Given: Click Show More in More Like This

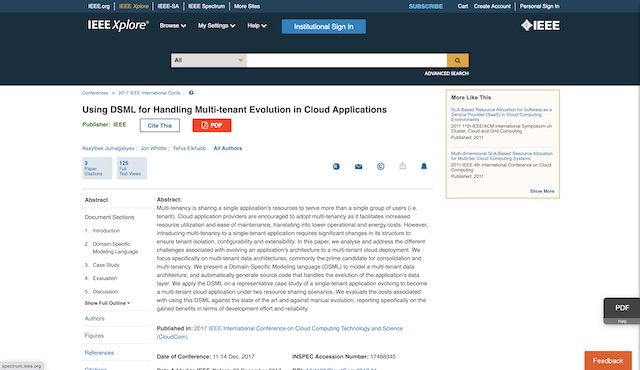Looking at the screenshot, I should tap(542, 191).
